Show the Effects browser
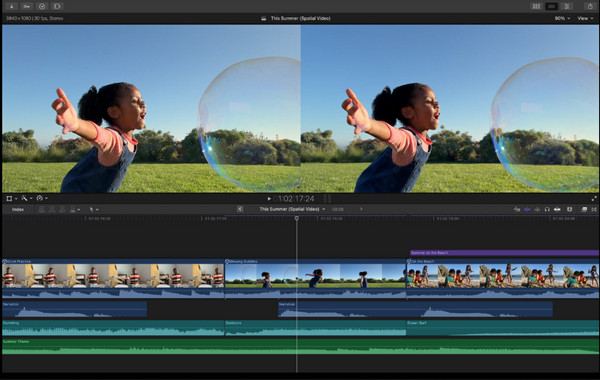The width and height of the screenshot is (600, 380). 584,209
